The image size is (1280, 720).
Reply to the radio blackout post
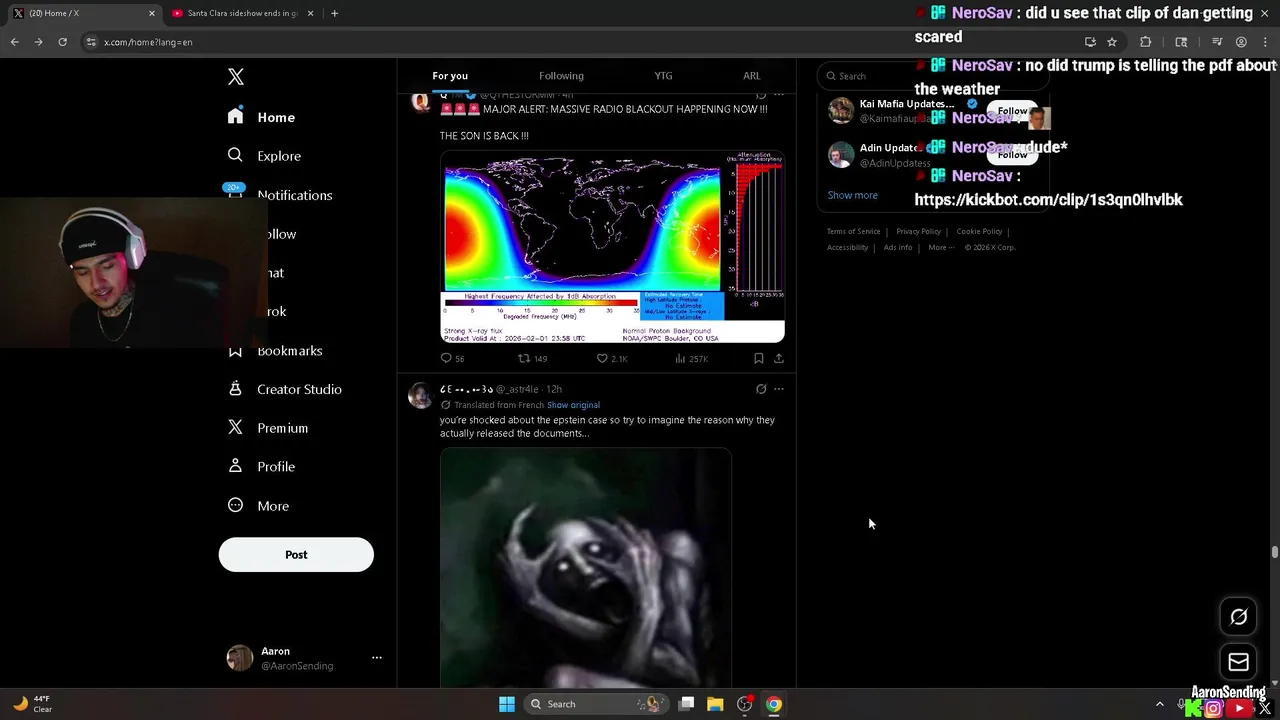446,358
